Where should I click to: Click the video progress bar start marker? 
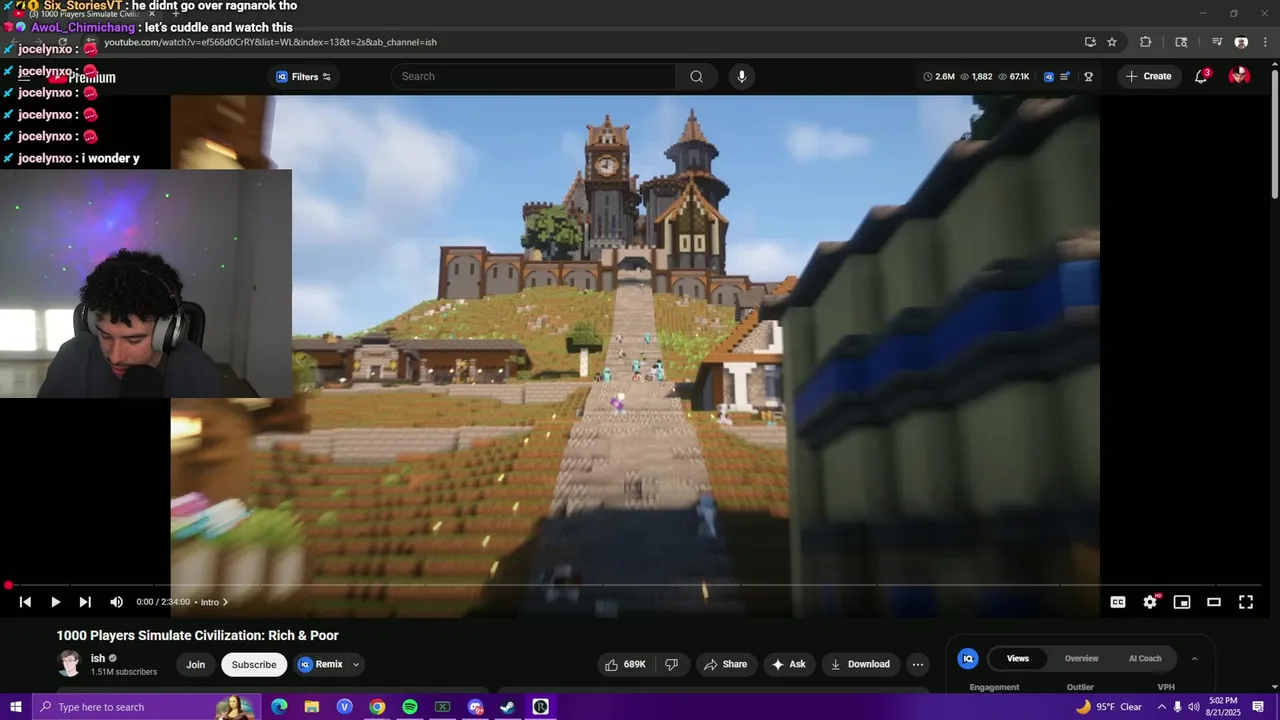point(8,586)
